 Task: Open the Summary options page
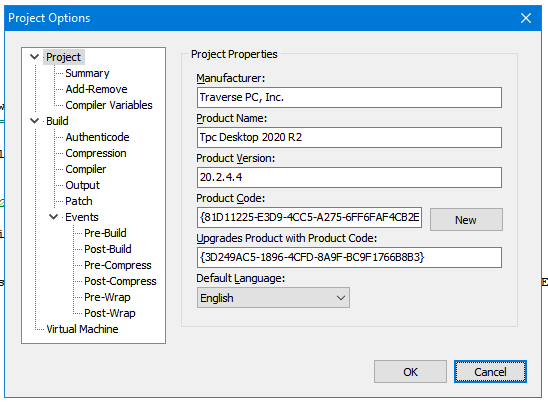[87, 73]
